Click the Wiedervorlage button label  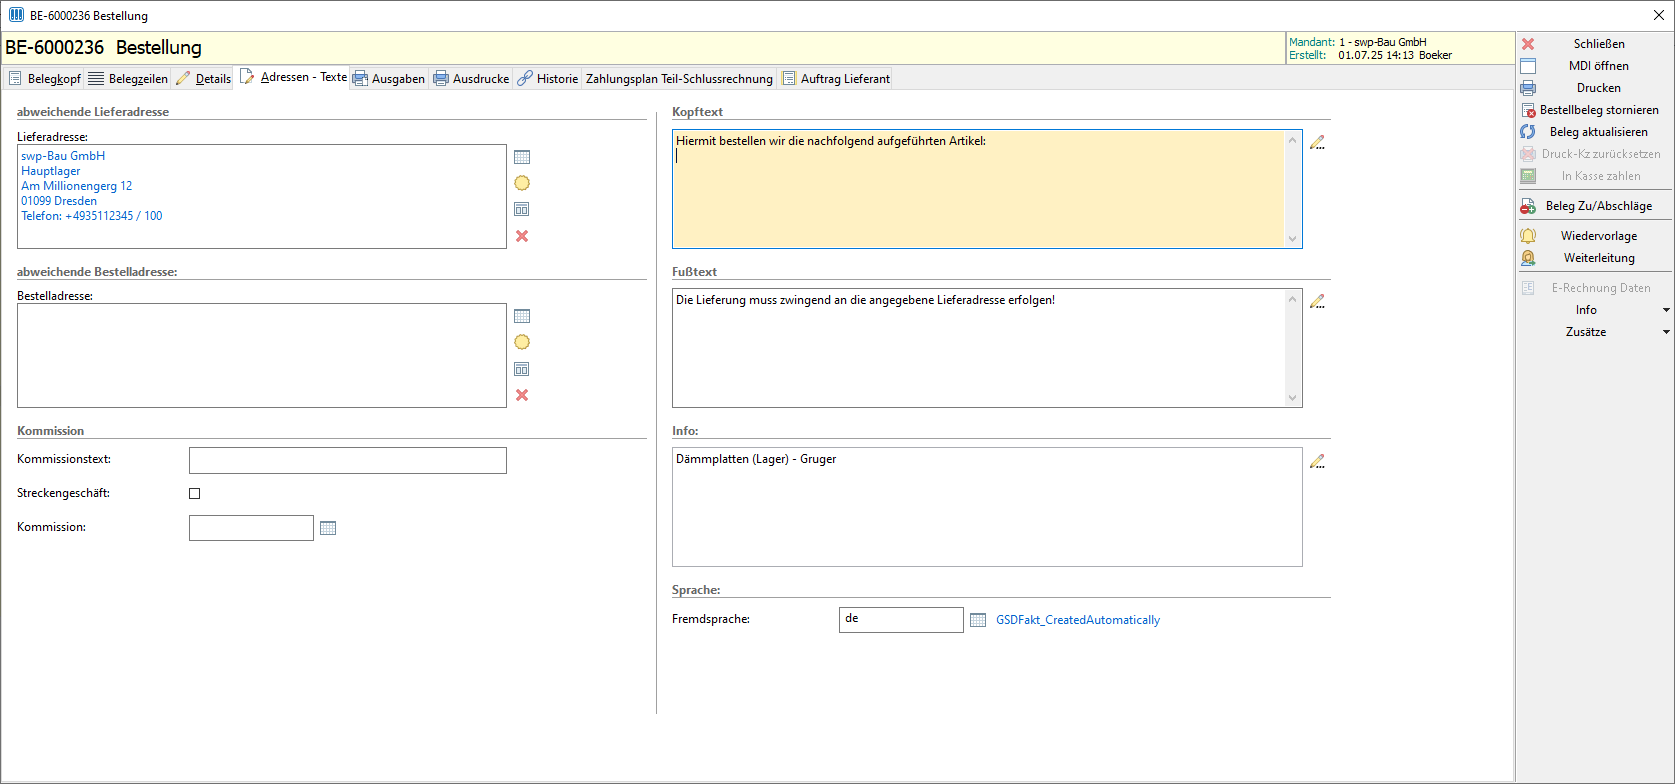[x=1599, y=236]
